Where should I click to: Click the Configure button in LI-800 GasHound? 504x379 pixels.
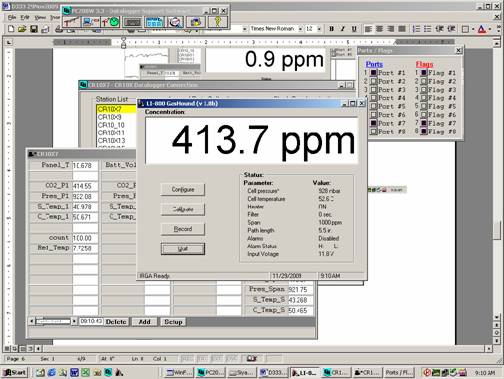183,189
